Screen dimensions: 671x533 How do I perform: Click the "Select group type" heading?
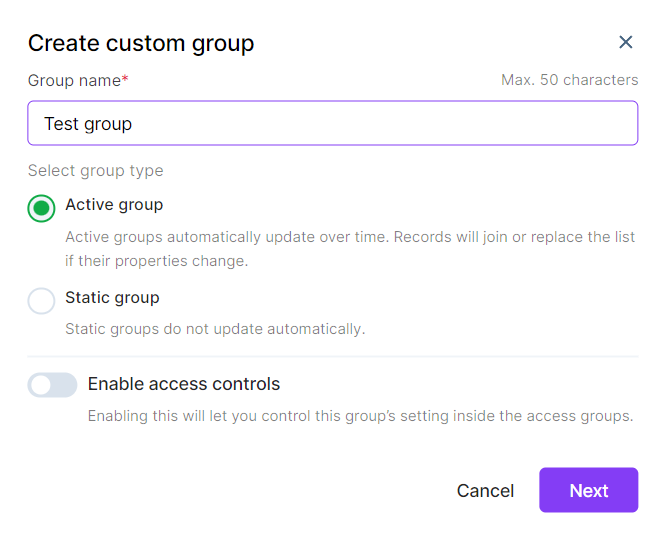95,171
